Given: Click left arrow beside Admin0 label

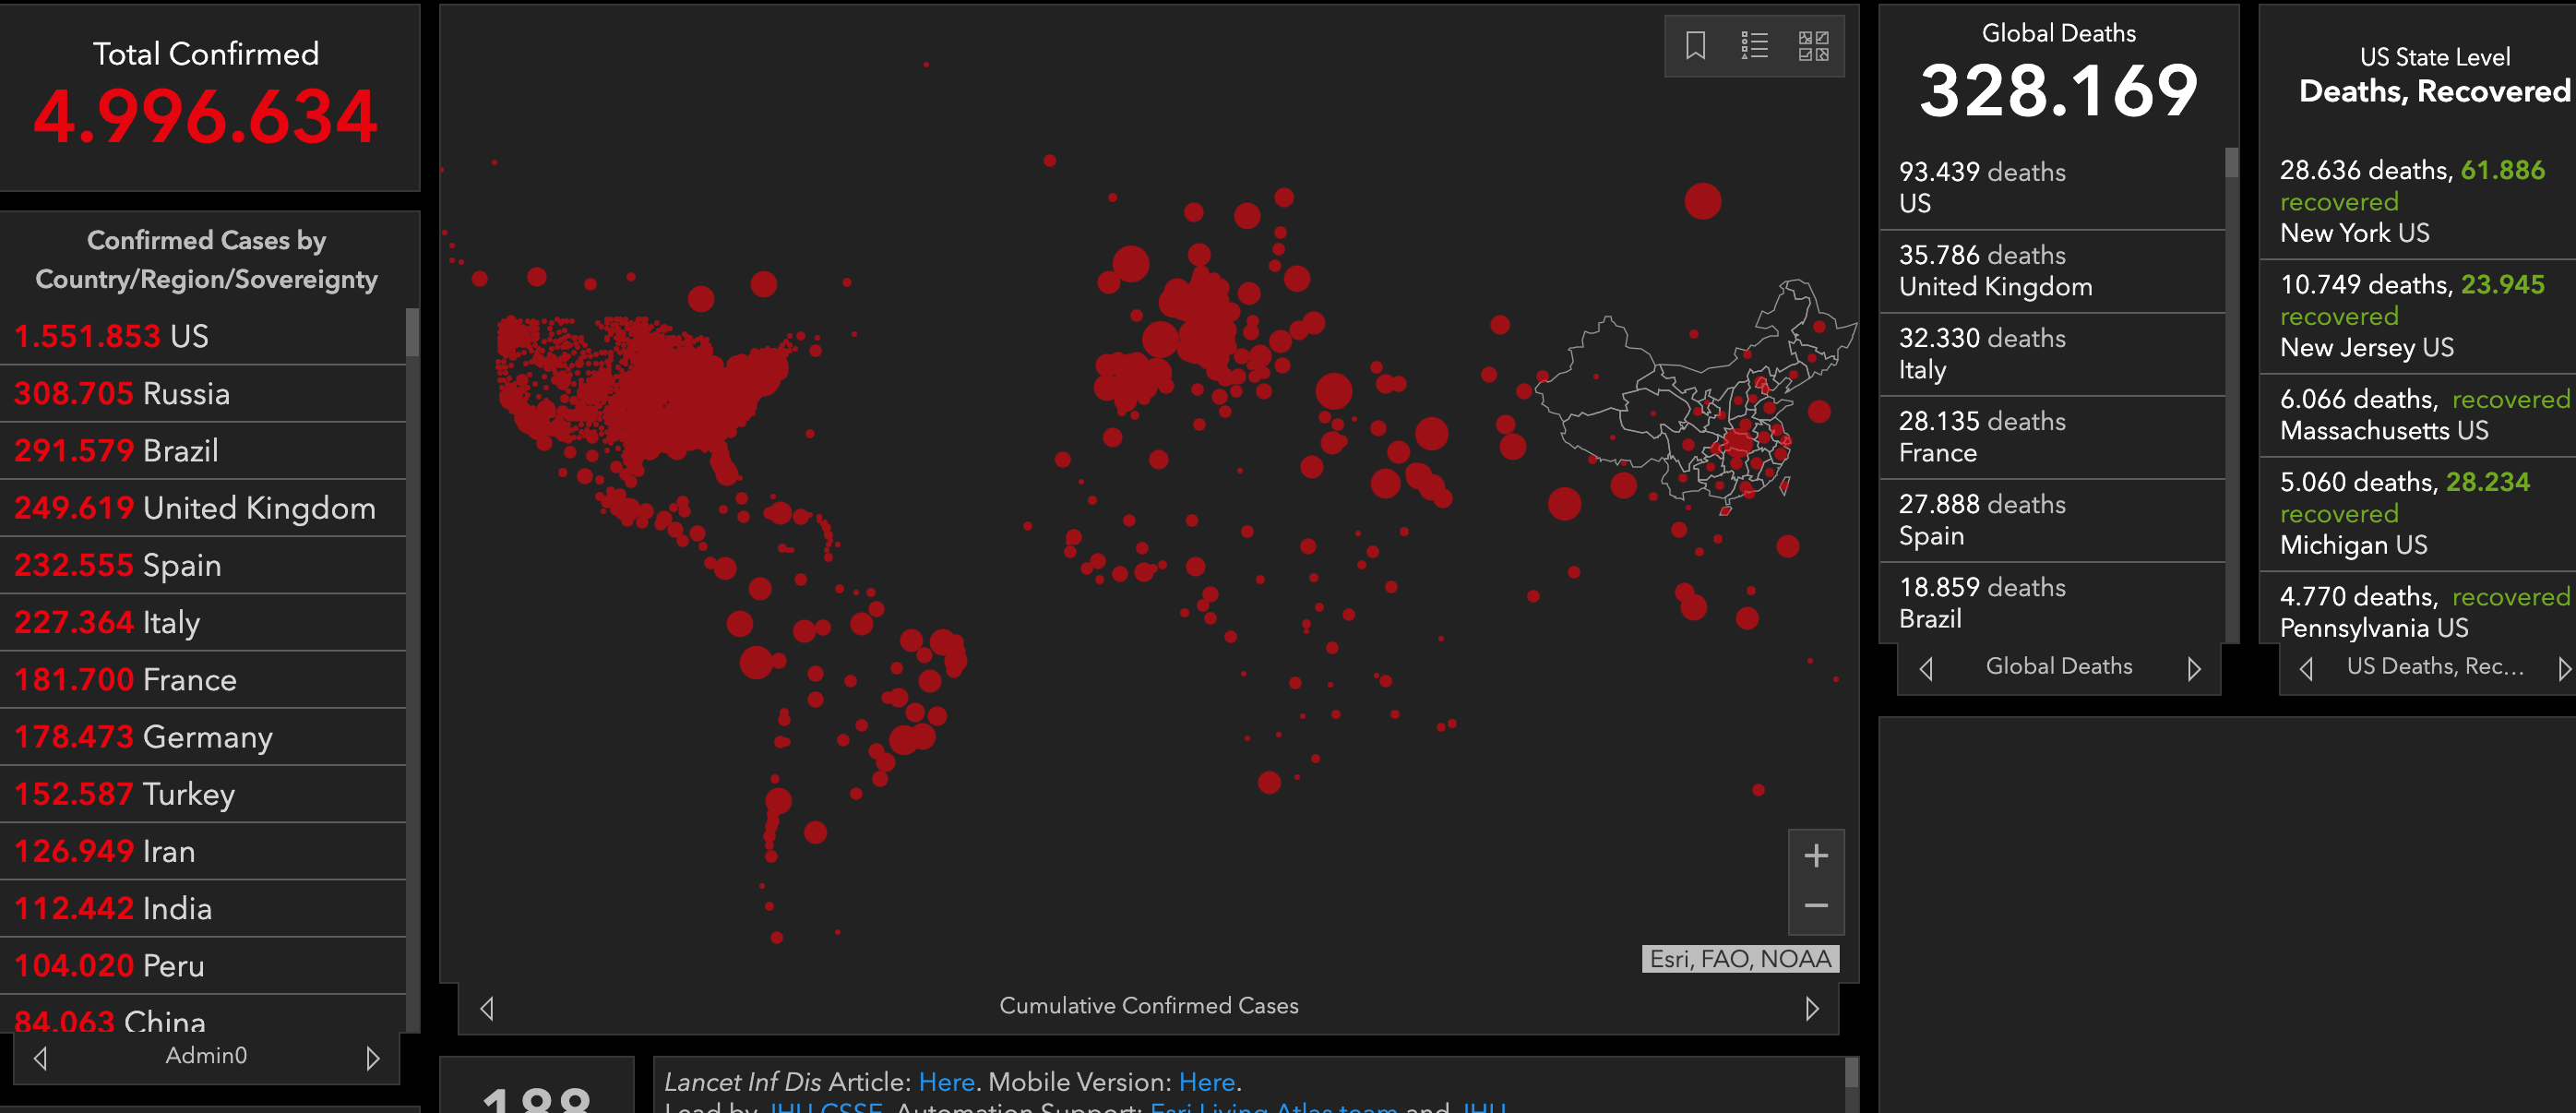Looking at the screenshot, I should [41, 1058].
